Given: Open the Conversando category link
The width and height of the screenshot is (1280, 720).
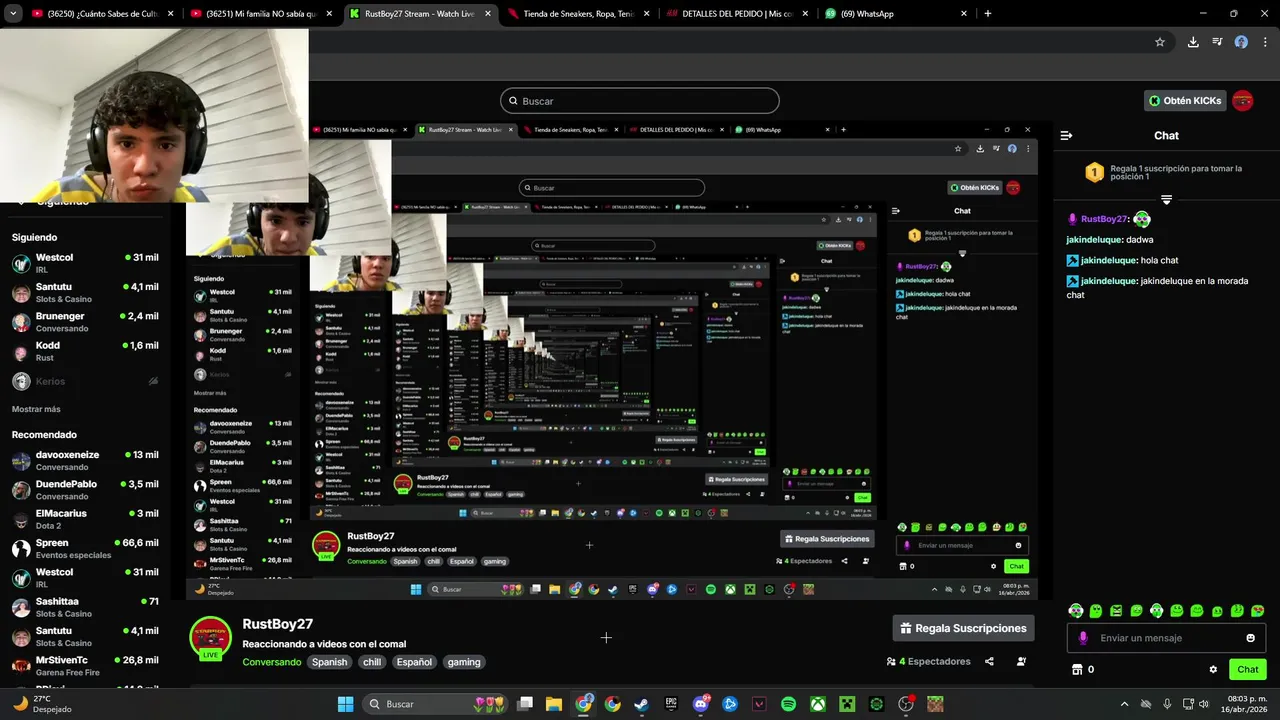Looking at the screenshot, I should (271, 662).
